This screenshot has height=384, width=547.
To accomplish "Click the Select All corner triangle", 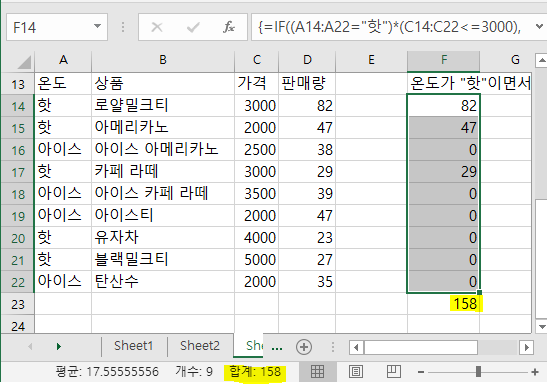I will 24,63.
